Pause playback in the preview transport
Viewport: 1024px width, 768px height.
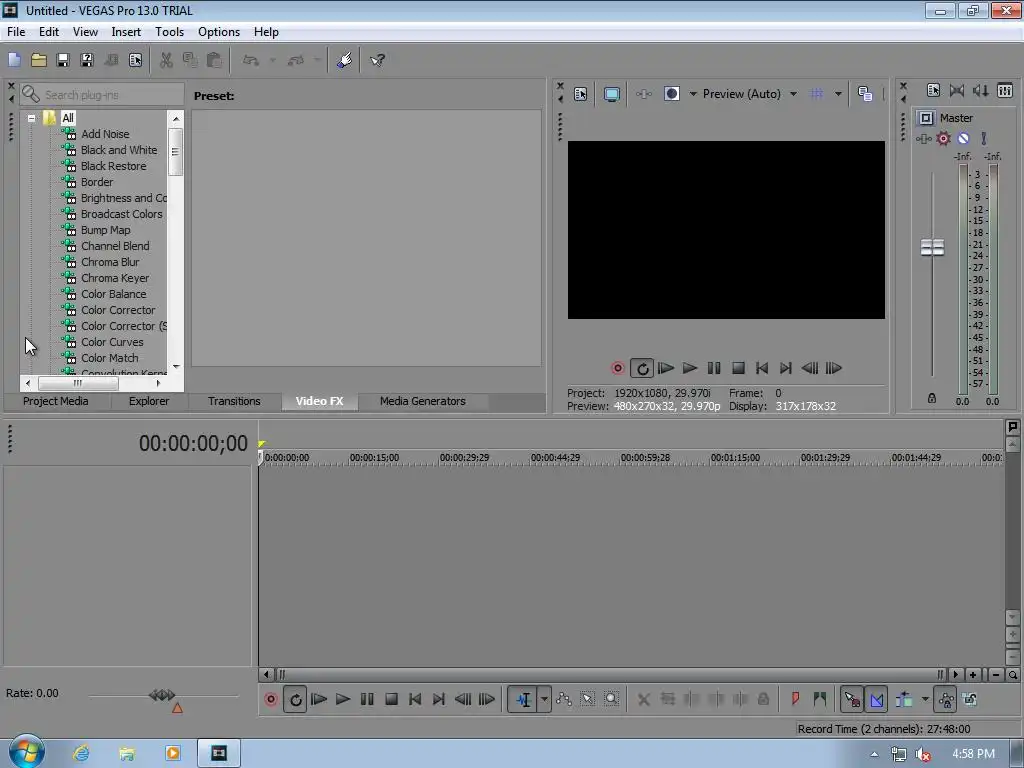tap(714, 368)
